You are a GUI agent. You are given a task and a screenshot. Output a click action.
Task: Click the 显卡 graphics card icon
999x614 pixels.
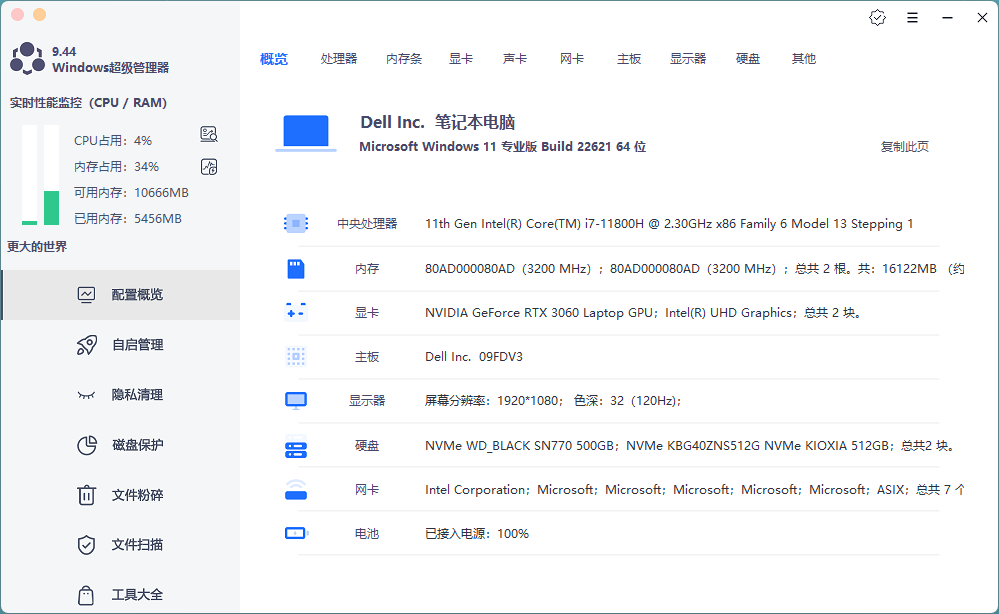click(296, 312)
